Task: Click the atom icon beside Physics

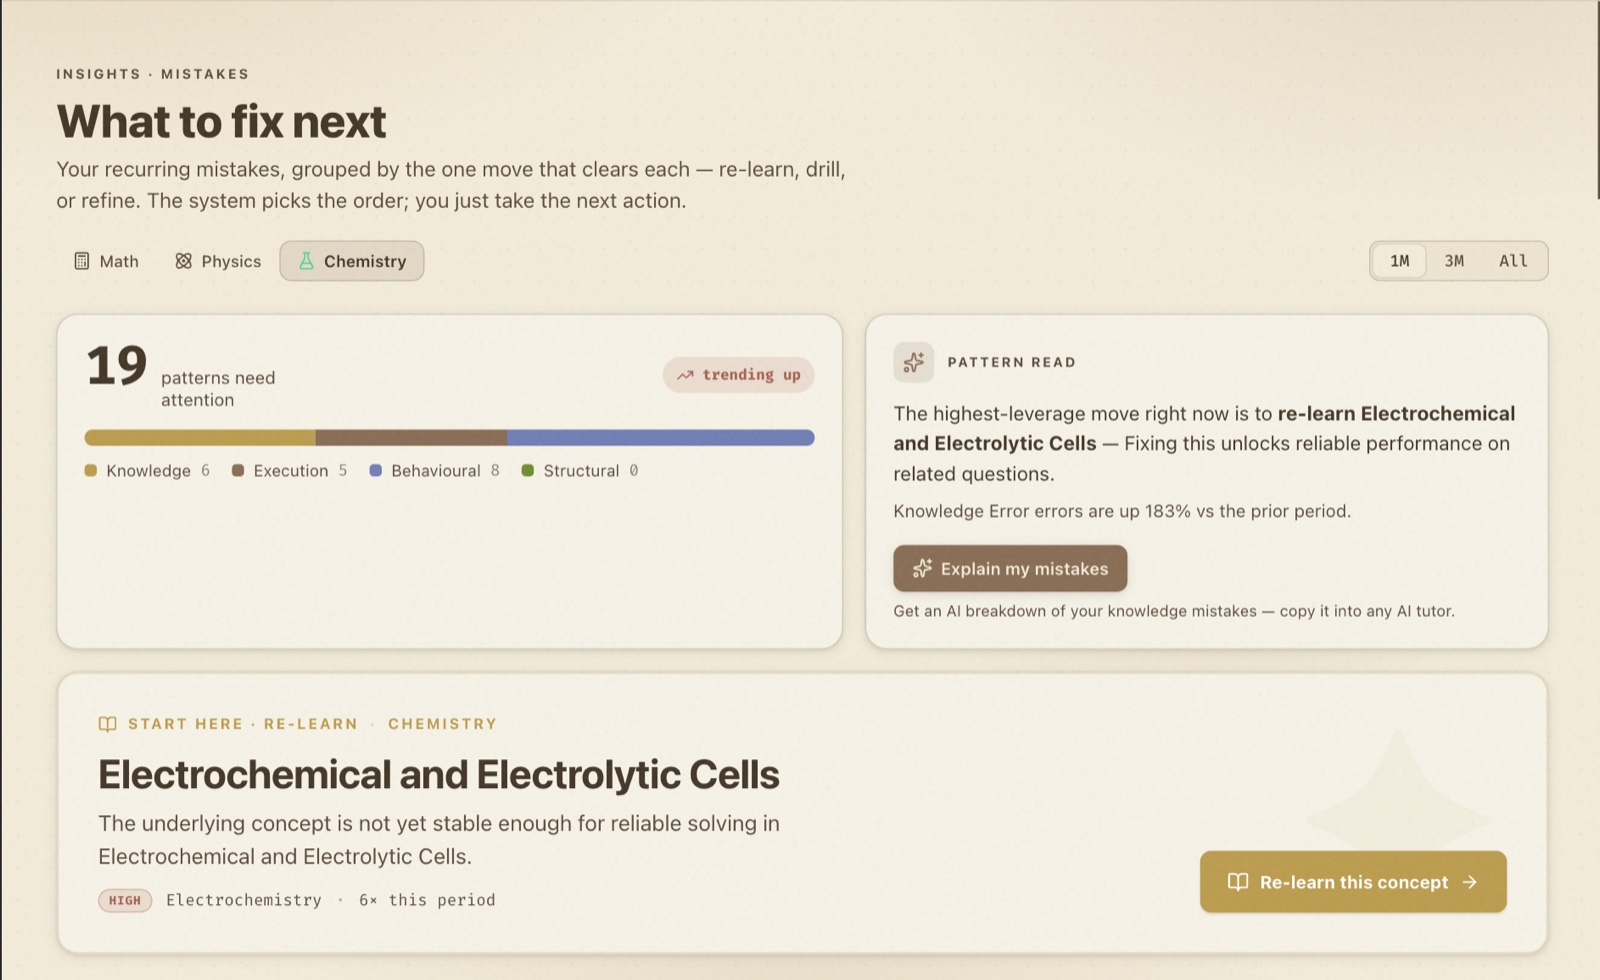Action: point(183,261)
